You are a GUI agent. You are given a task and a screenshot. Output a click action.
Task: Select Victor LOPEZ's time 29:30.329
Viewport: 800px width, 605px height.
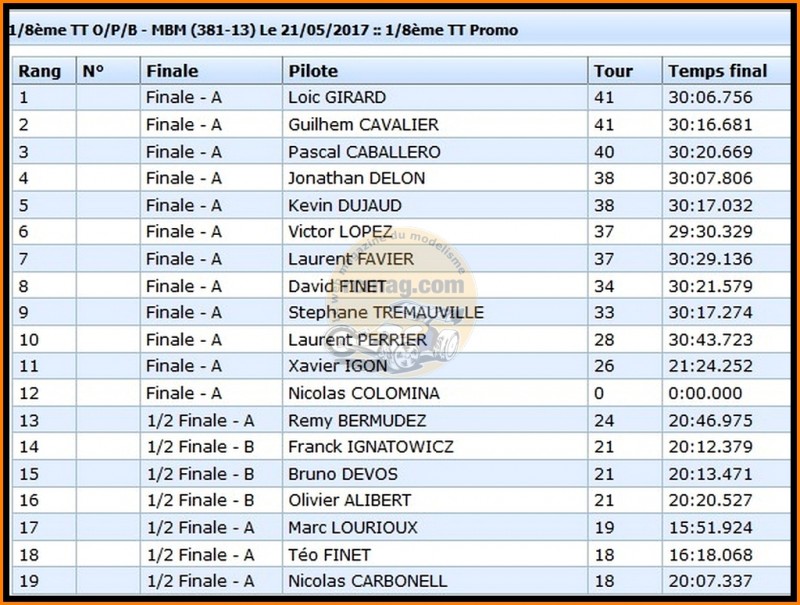coord(710,232)
